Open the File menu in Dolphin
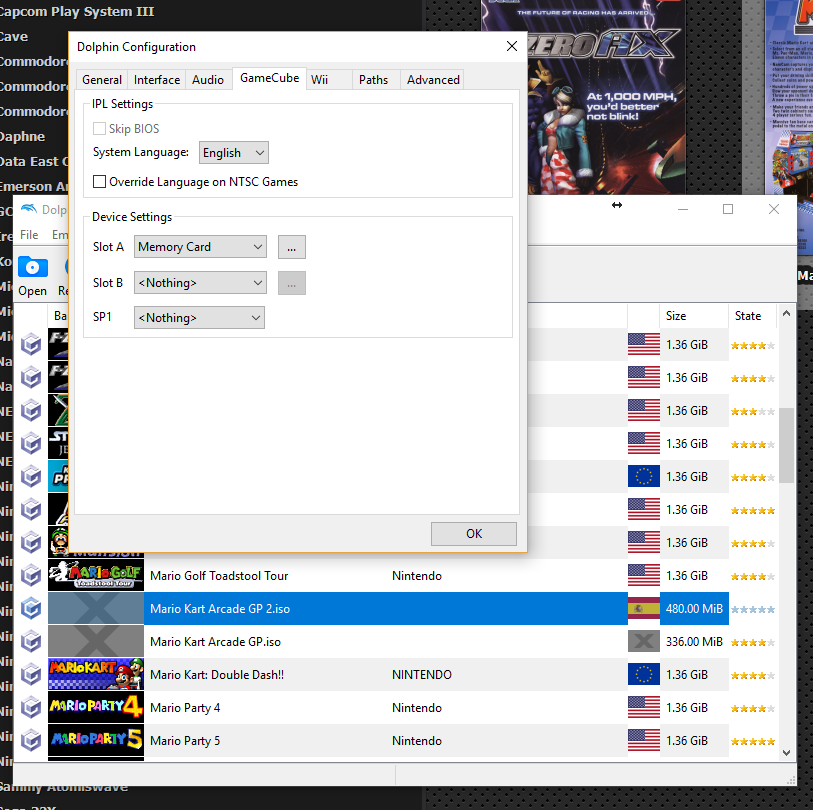The width and height of the screenshot is (813, 810). coord(29,235)
